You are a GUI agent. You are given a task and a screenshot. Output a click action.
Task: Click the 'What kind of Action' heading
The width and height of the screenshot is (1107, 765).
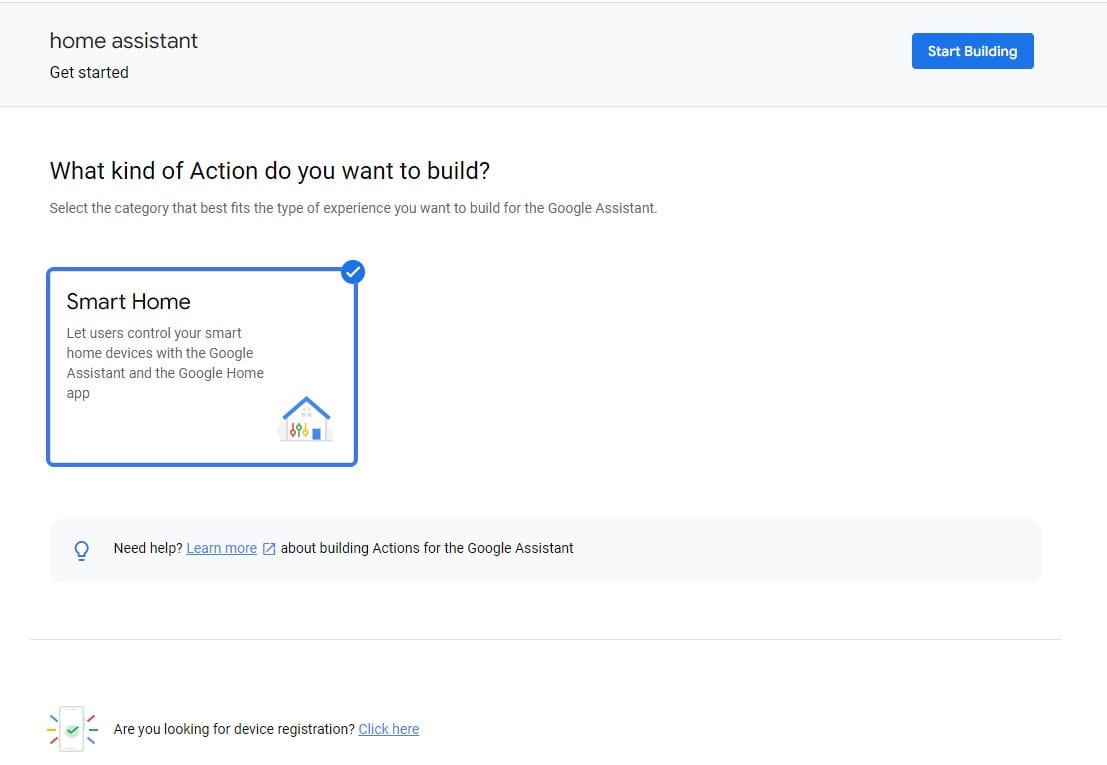[270, 171]
